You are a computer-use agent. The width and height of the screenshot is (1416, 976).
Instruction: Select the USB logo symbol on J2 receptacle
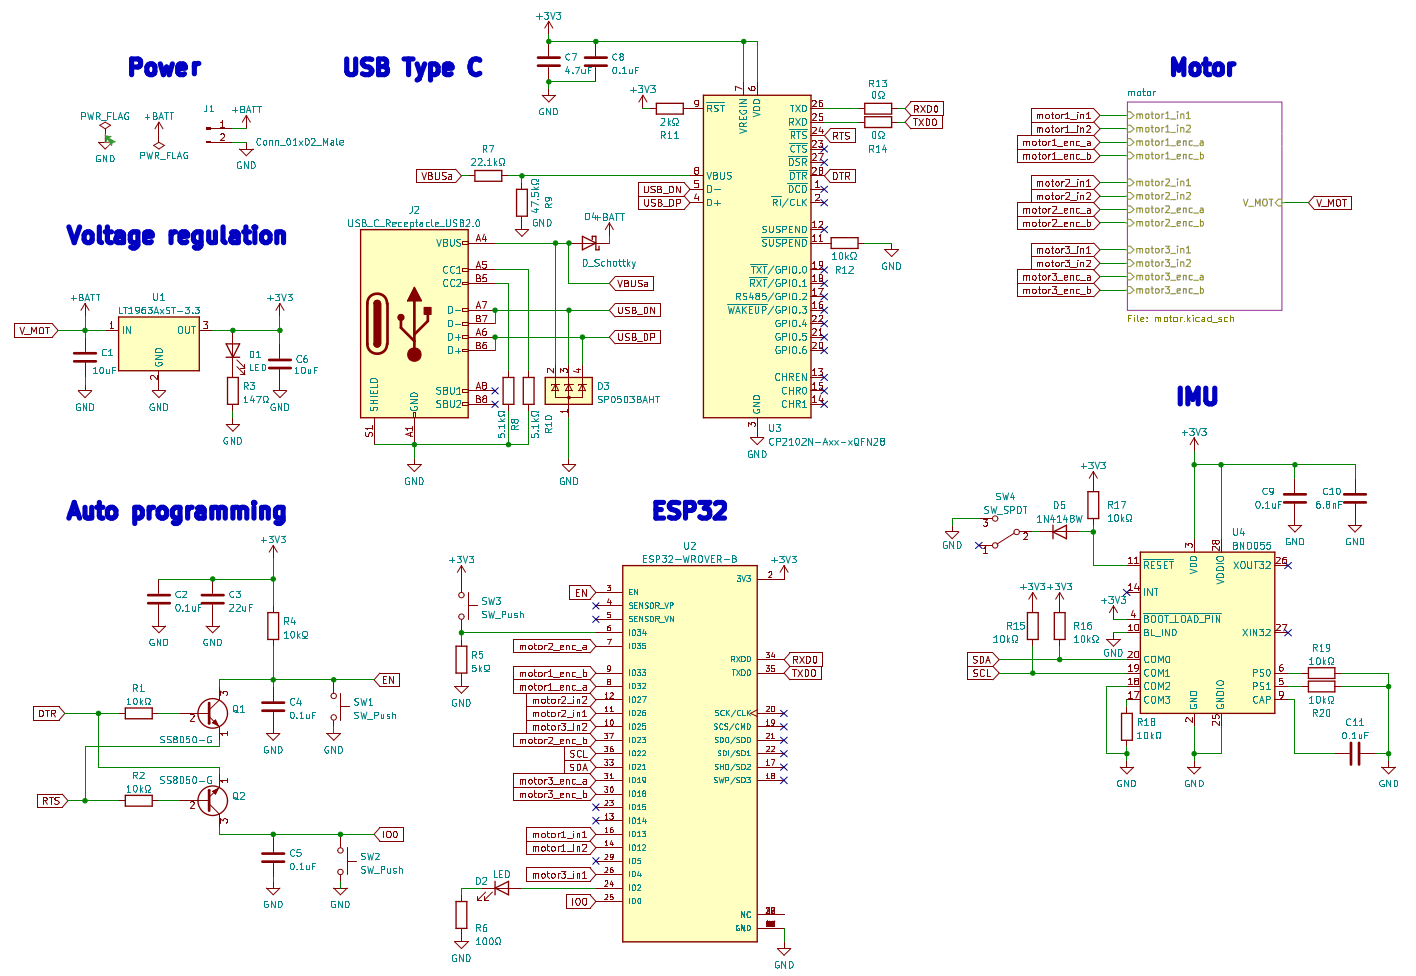tap(415, 324)
